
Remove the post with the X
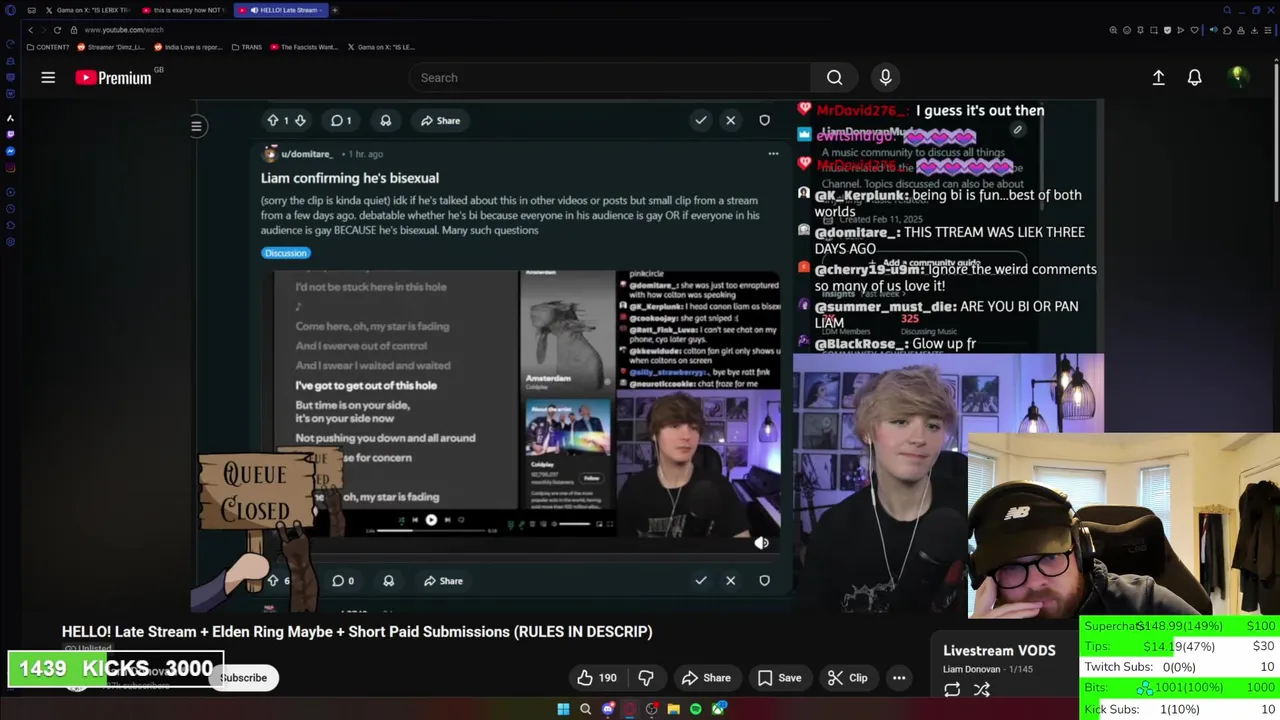(x=730, y=120)
